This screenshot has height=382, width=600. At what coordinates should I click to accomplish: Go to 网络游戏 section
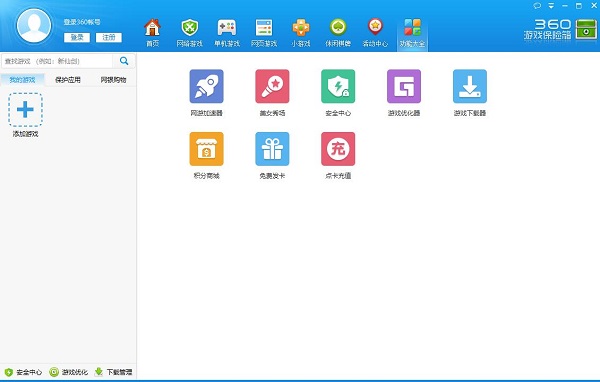click(x=189, y=32)
